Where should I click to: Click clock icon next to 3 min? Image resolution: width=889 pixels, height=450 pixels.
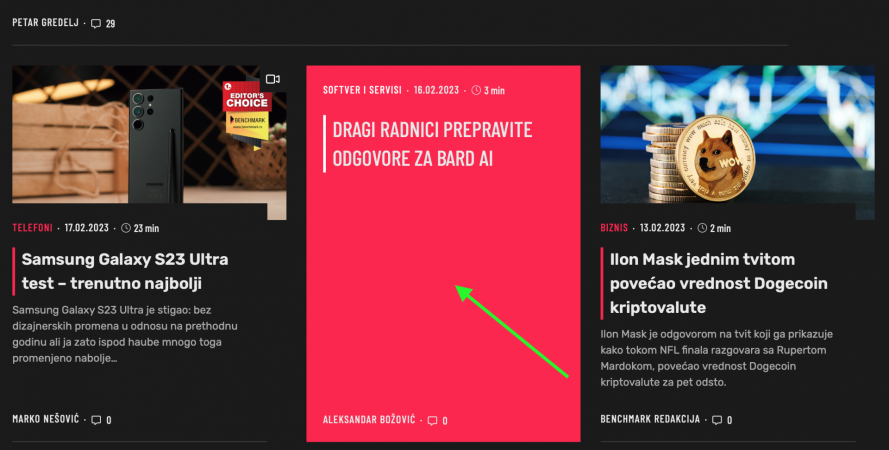[476, 90]
